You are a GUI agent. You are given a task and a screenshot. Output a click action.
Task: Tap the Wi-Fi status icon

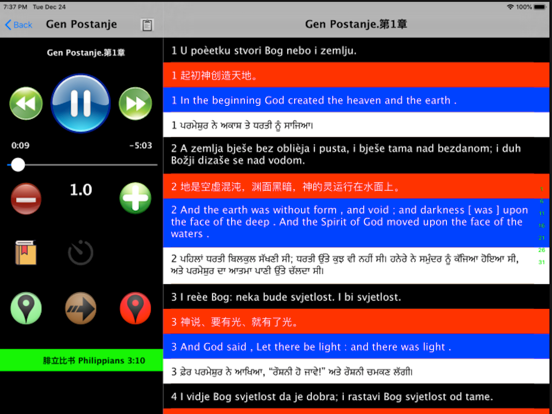(510, 7)
